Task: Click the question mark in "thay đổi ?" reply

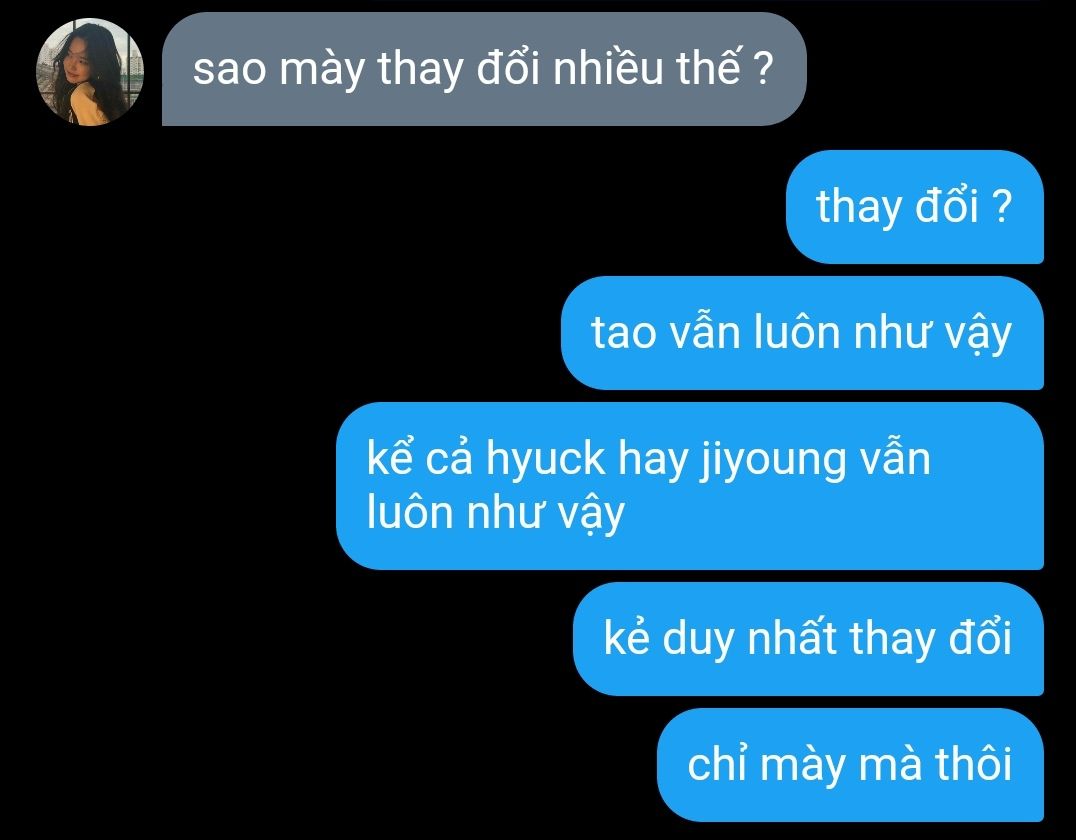Action: click(x=1002, y=206)
